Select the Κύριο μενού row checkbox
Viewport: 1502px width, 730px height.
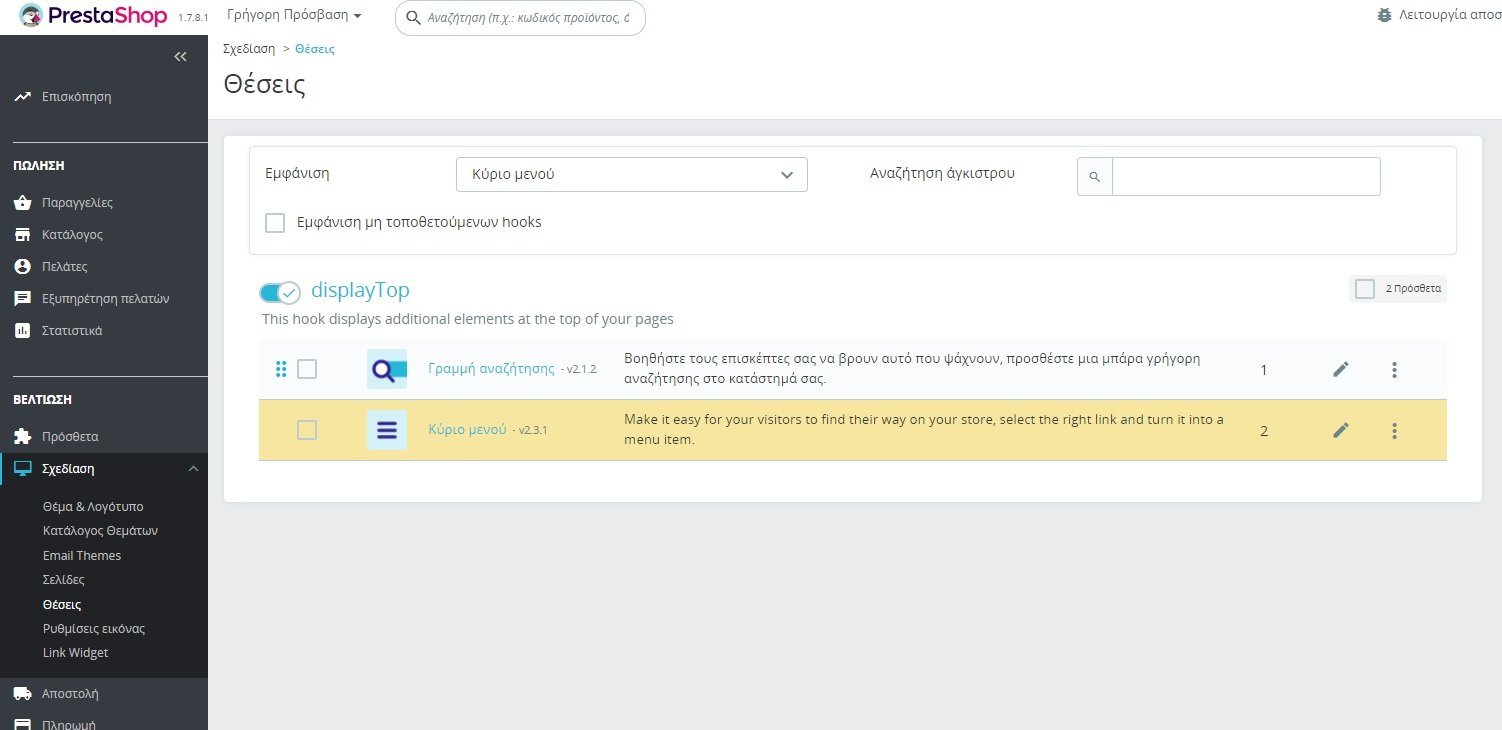307,430
